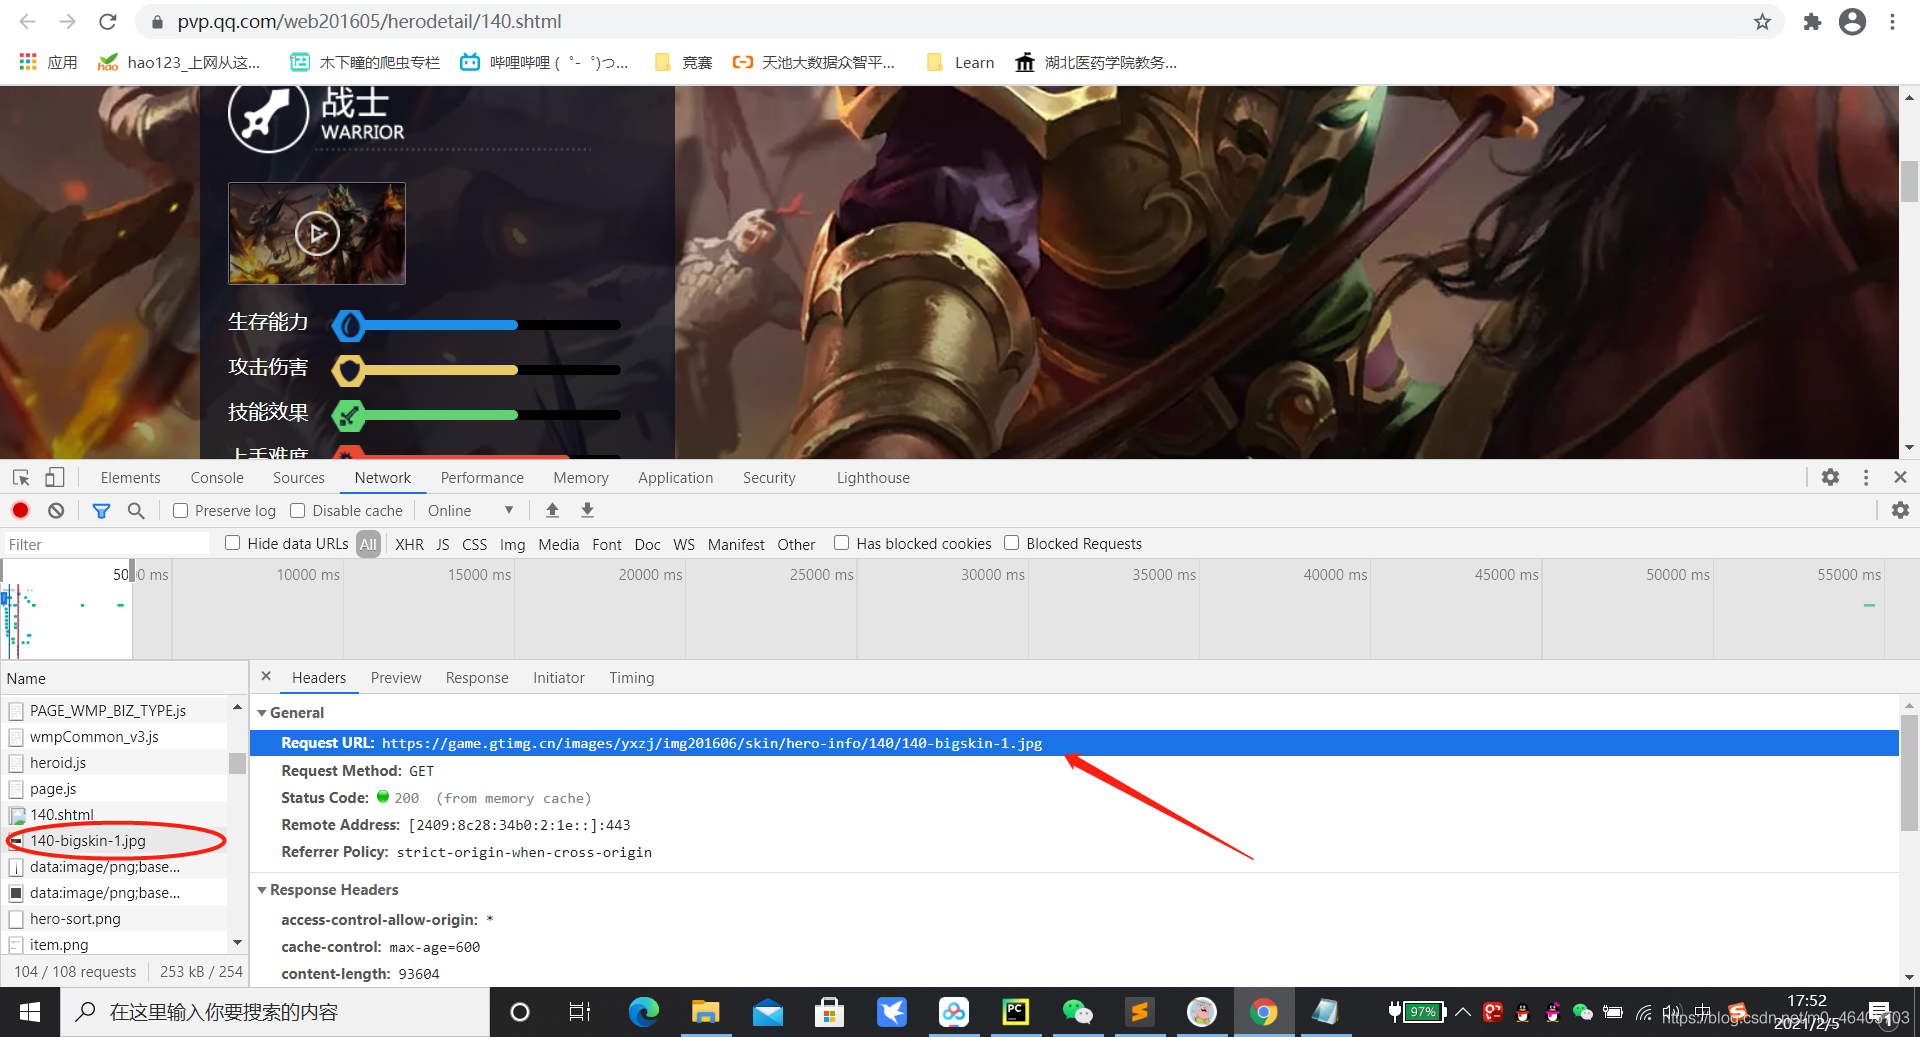This screenshot has height=1037, width=1920.
Task: Open Windows Start menu
Action: click(30, 1012)
